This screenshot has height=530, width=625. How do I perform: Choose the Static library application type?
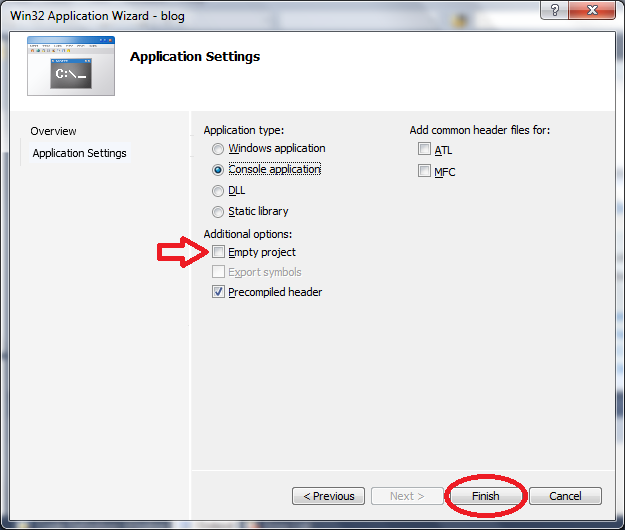coord(218,212)
